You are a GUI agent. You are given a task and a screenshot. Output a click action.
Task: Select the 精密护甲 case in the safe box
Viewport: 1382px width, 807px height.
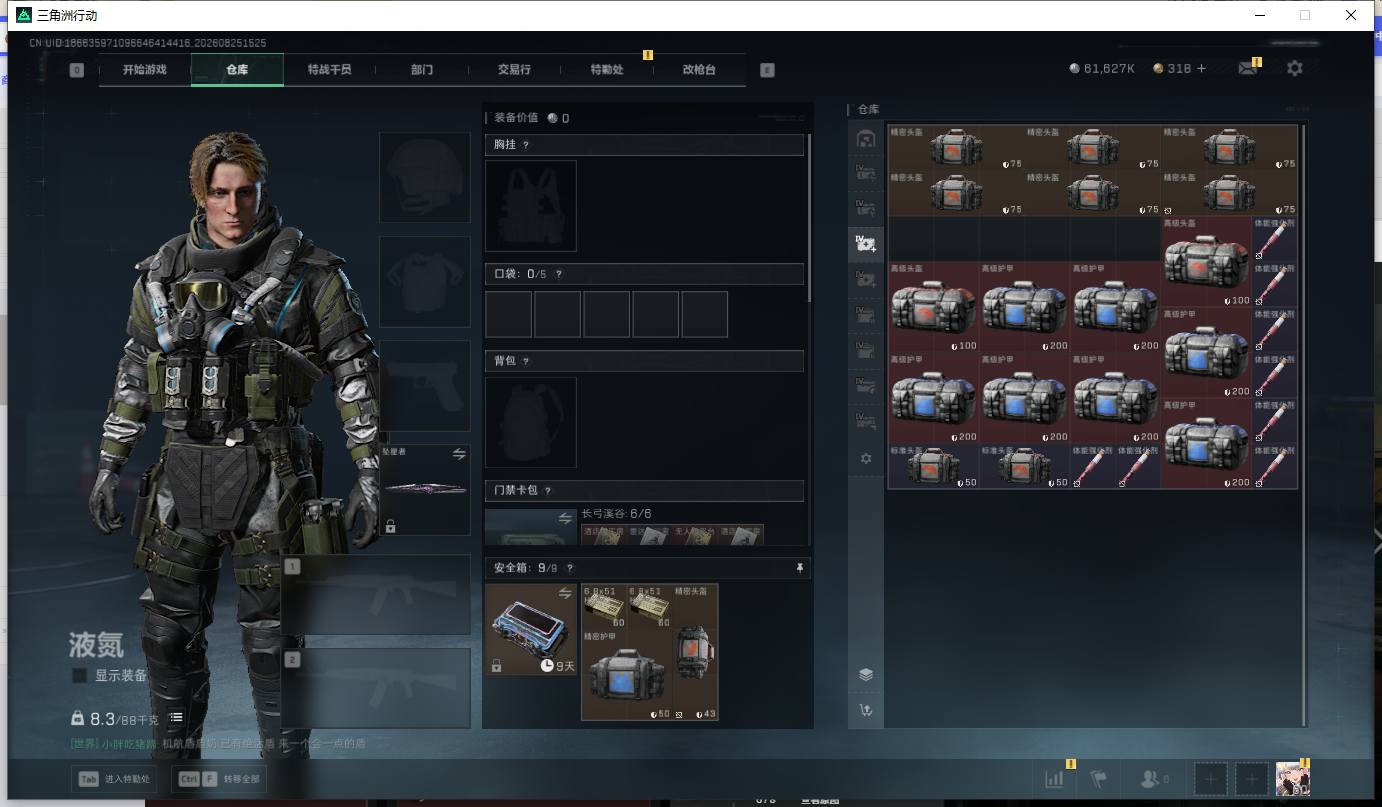click(627, 675)
